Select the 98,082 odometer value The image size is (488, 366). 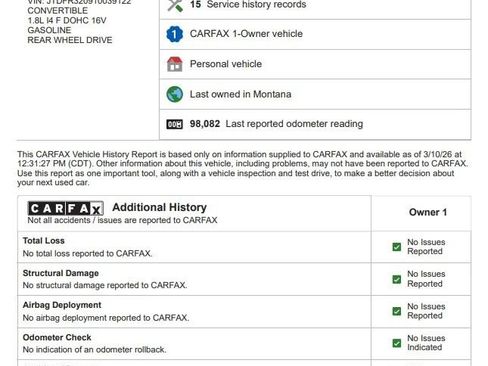pos(205,124)
